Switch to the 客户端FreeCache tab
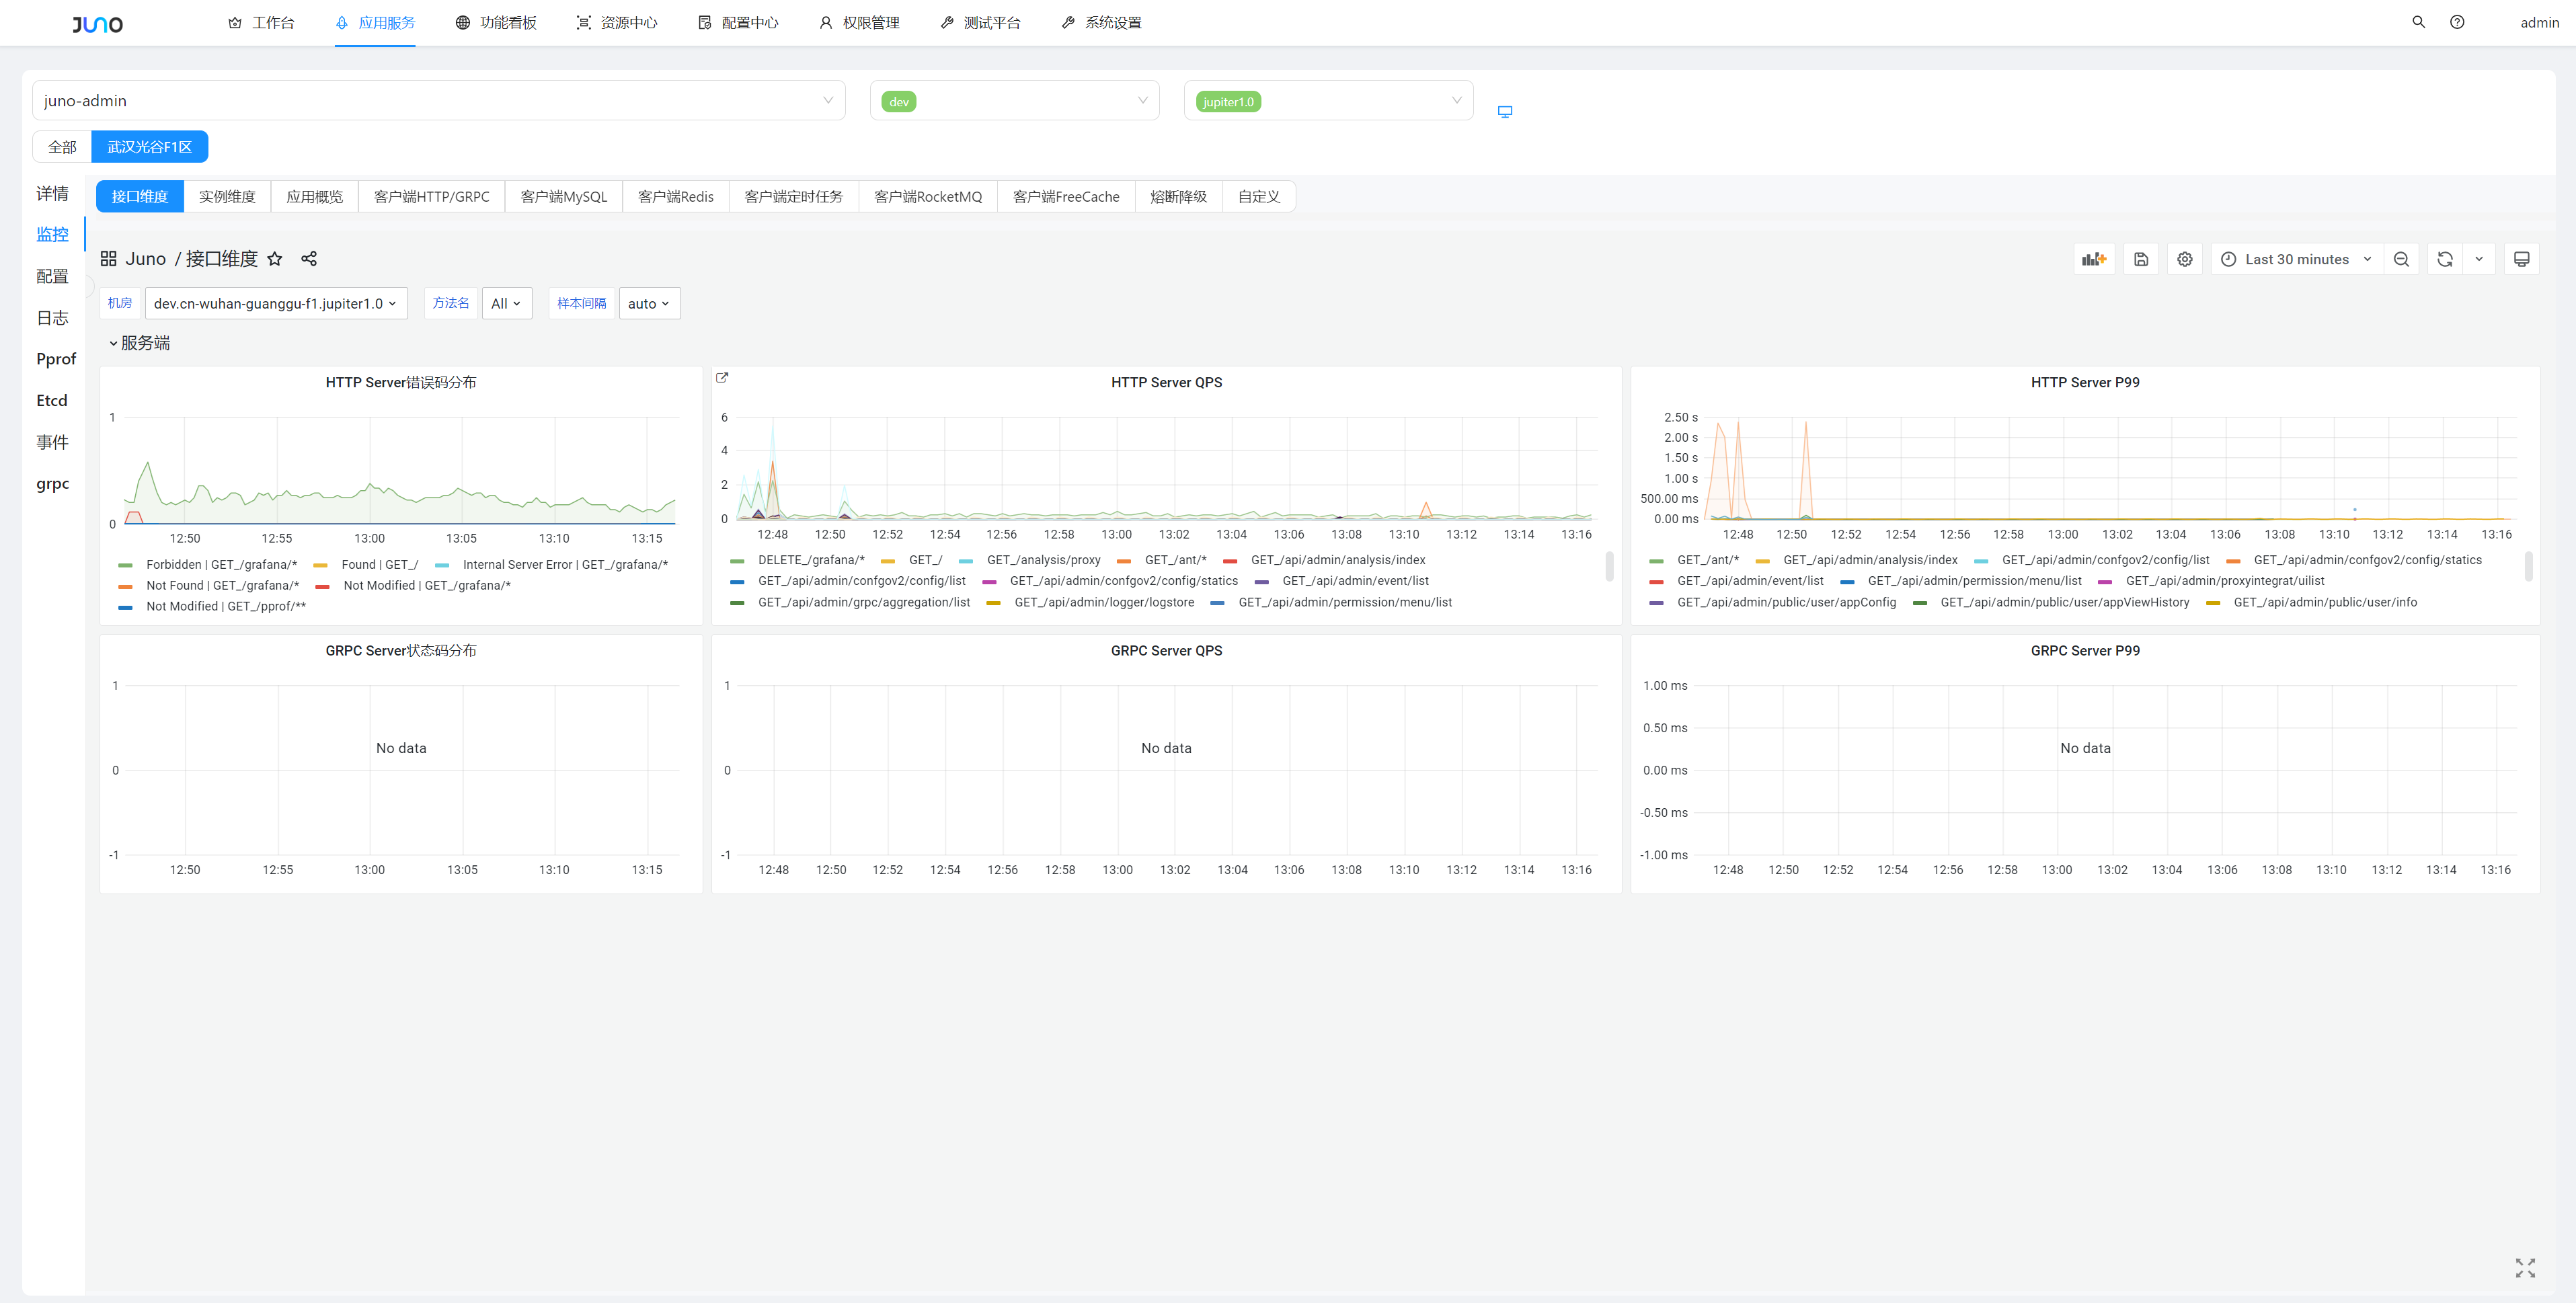The height and width of the screenshot is (1303, 2576). (x=1066, y=197)
